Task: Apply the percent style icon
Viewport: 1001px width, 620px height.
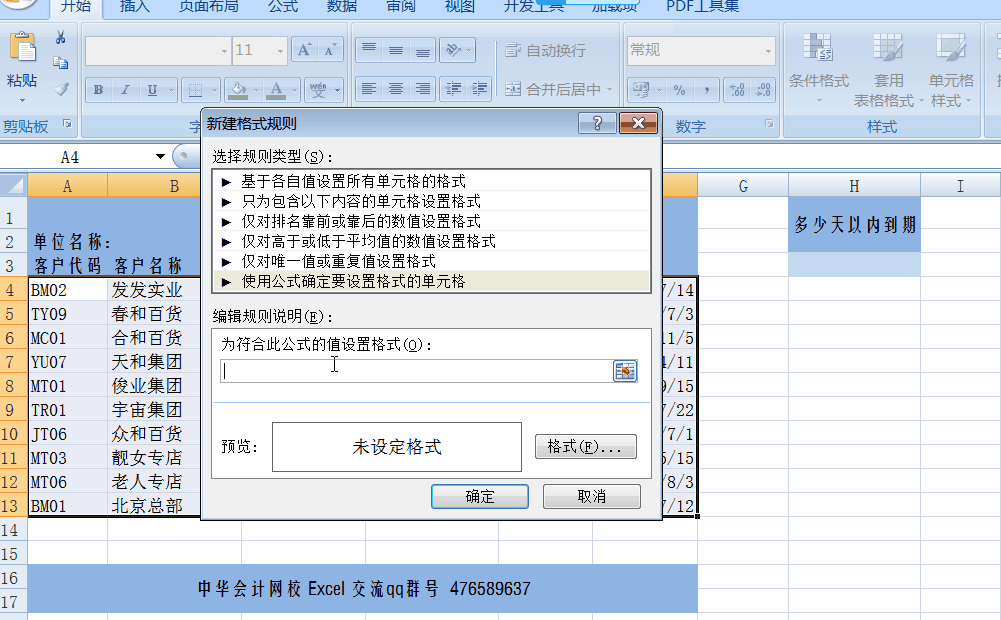Action: click(678, 91)
